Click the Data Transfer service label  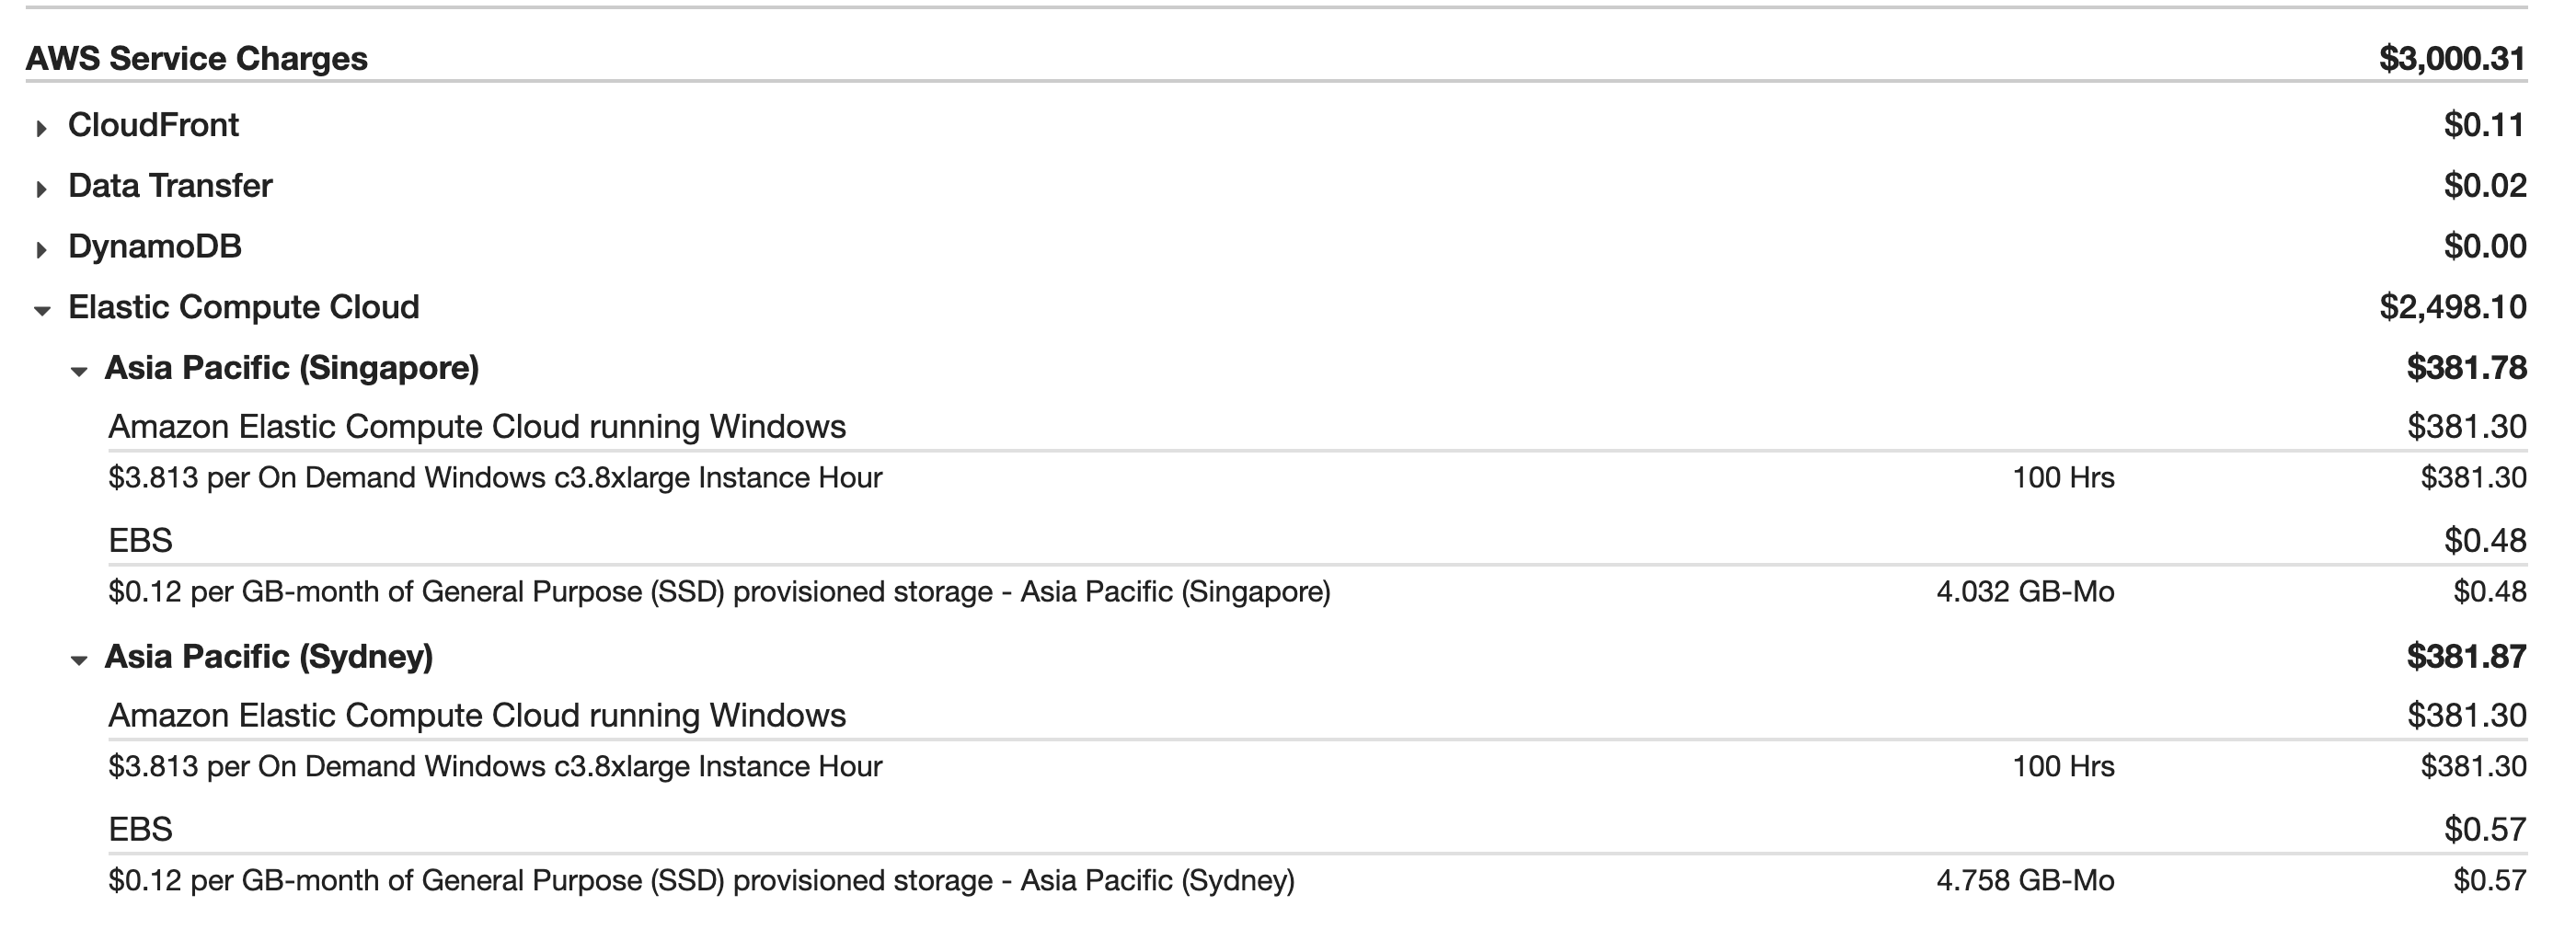pos(170,186)
